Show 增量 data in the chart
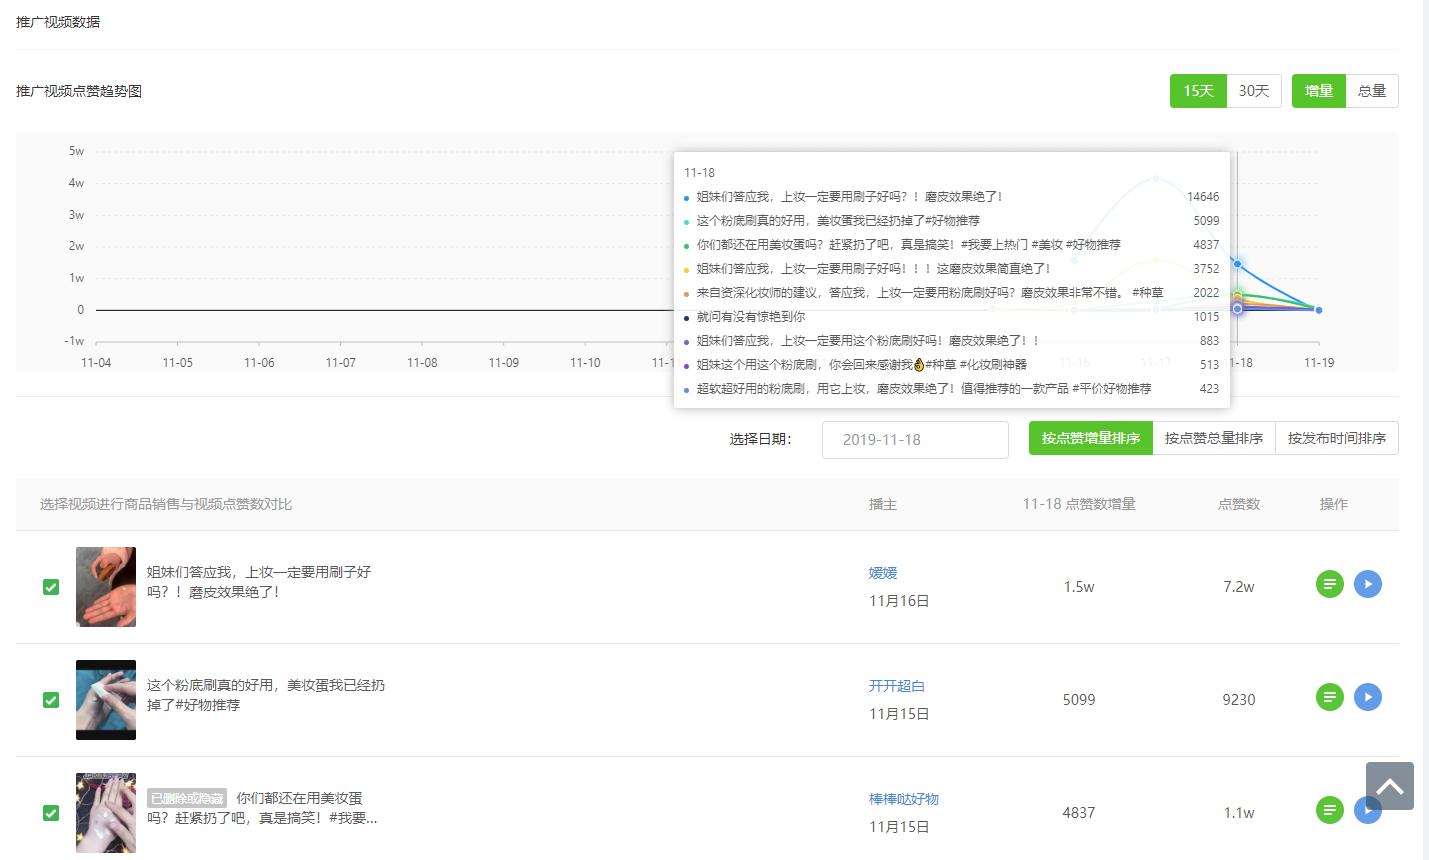The image size is (1429, 860). coord(1319,91)
